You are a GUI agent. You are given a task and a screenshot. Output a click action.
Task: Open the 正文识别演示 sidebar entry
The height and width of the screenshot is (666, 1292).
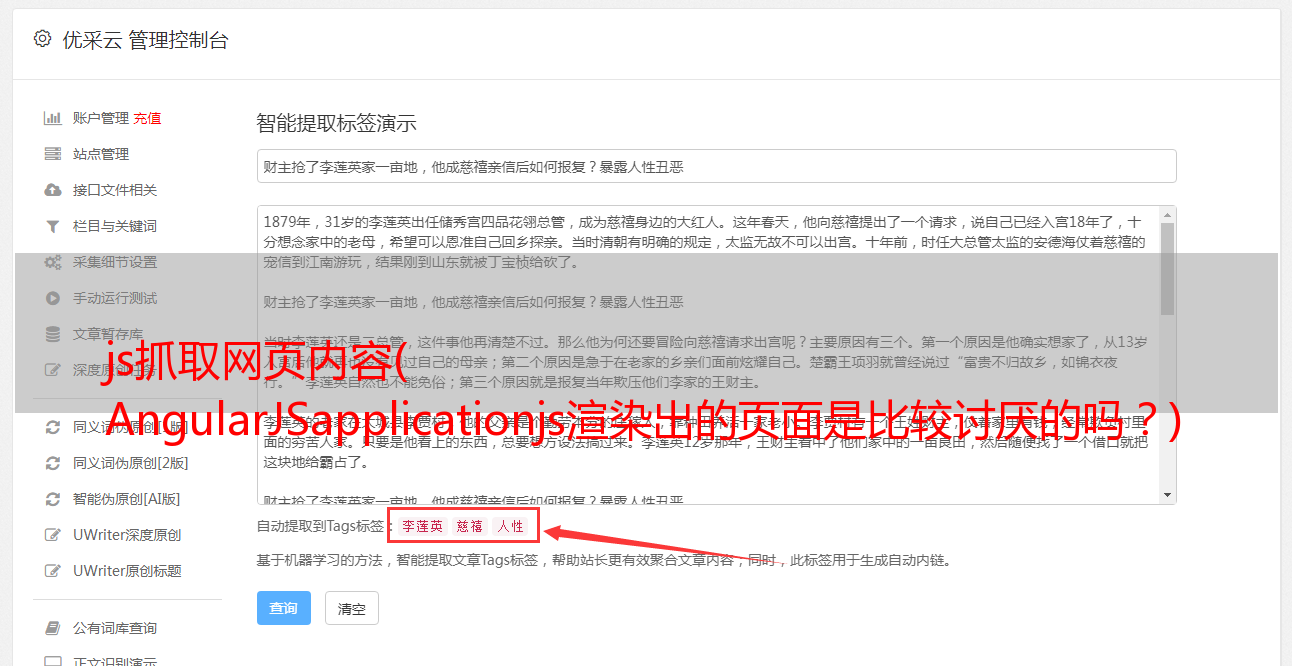[115, 661]
